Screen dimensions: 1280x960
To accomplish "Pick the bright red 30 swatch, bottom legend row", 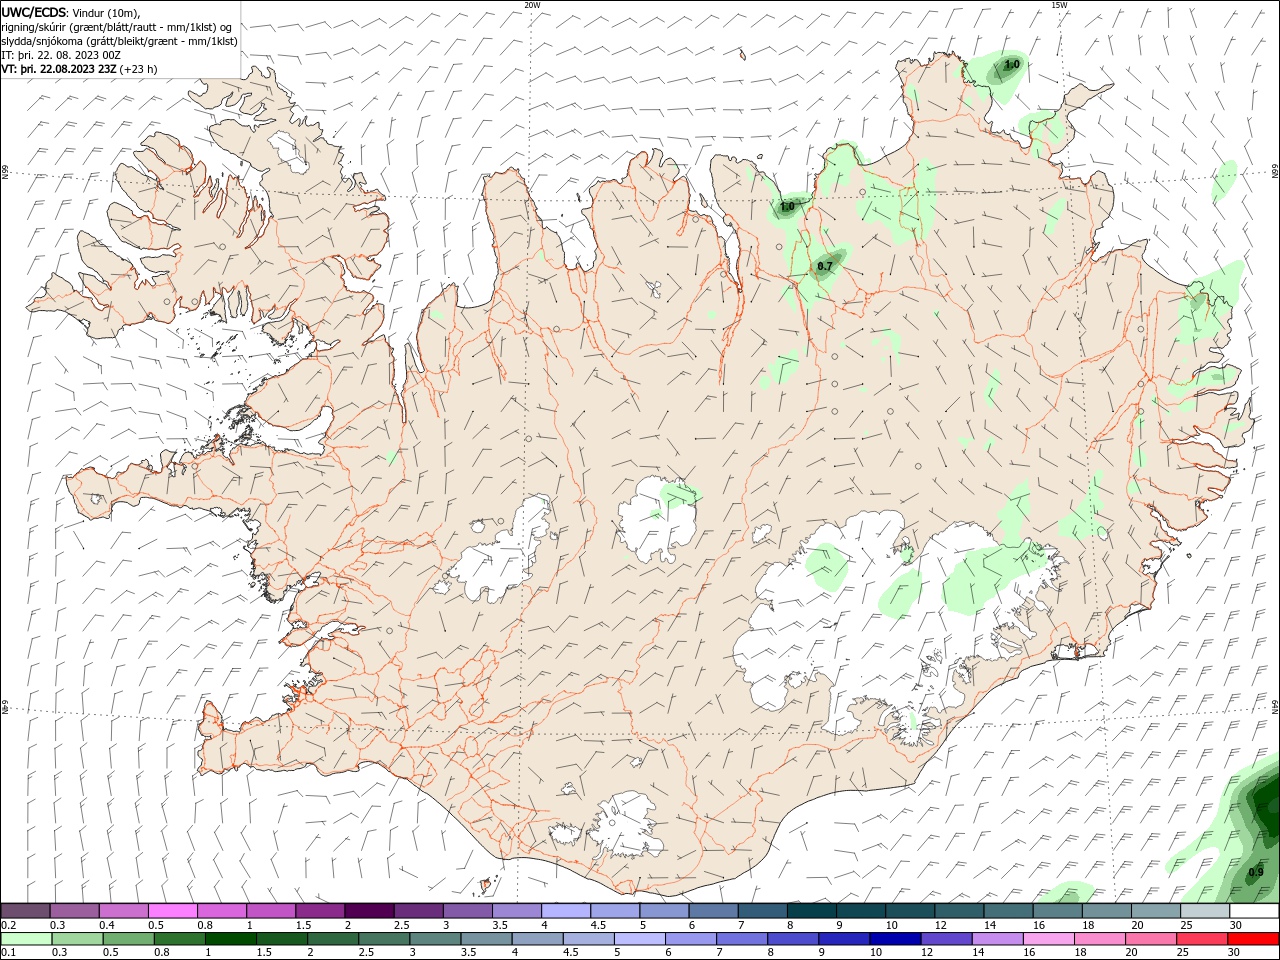I will 1252,939.
